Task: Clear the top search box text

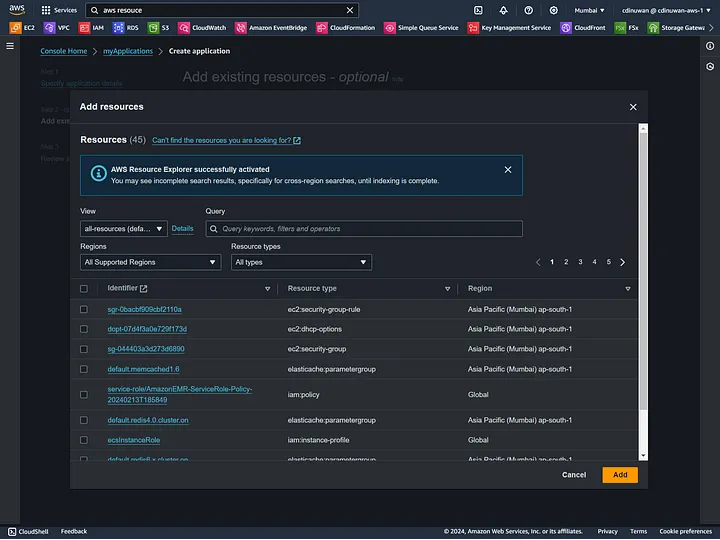Action: [350, 10]
